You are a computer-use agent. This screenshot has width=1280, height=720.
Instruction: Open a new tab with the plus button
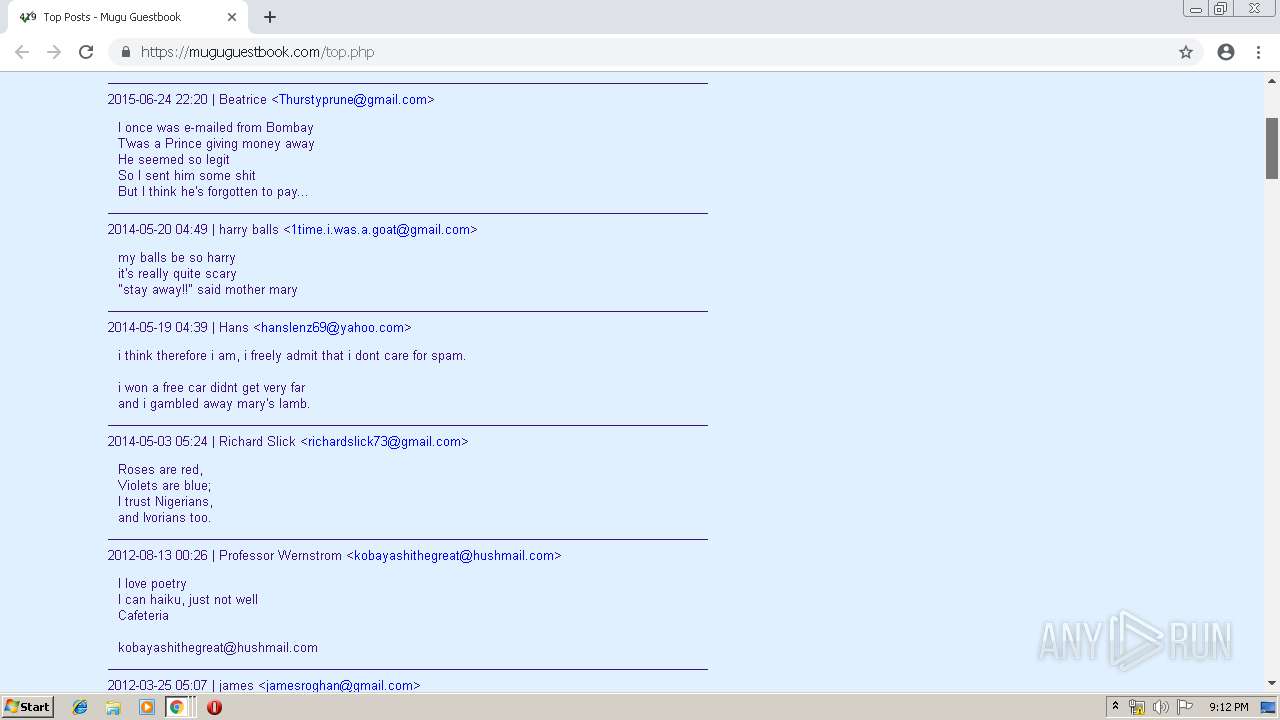(270, 17)
